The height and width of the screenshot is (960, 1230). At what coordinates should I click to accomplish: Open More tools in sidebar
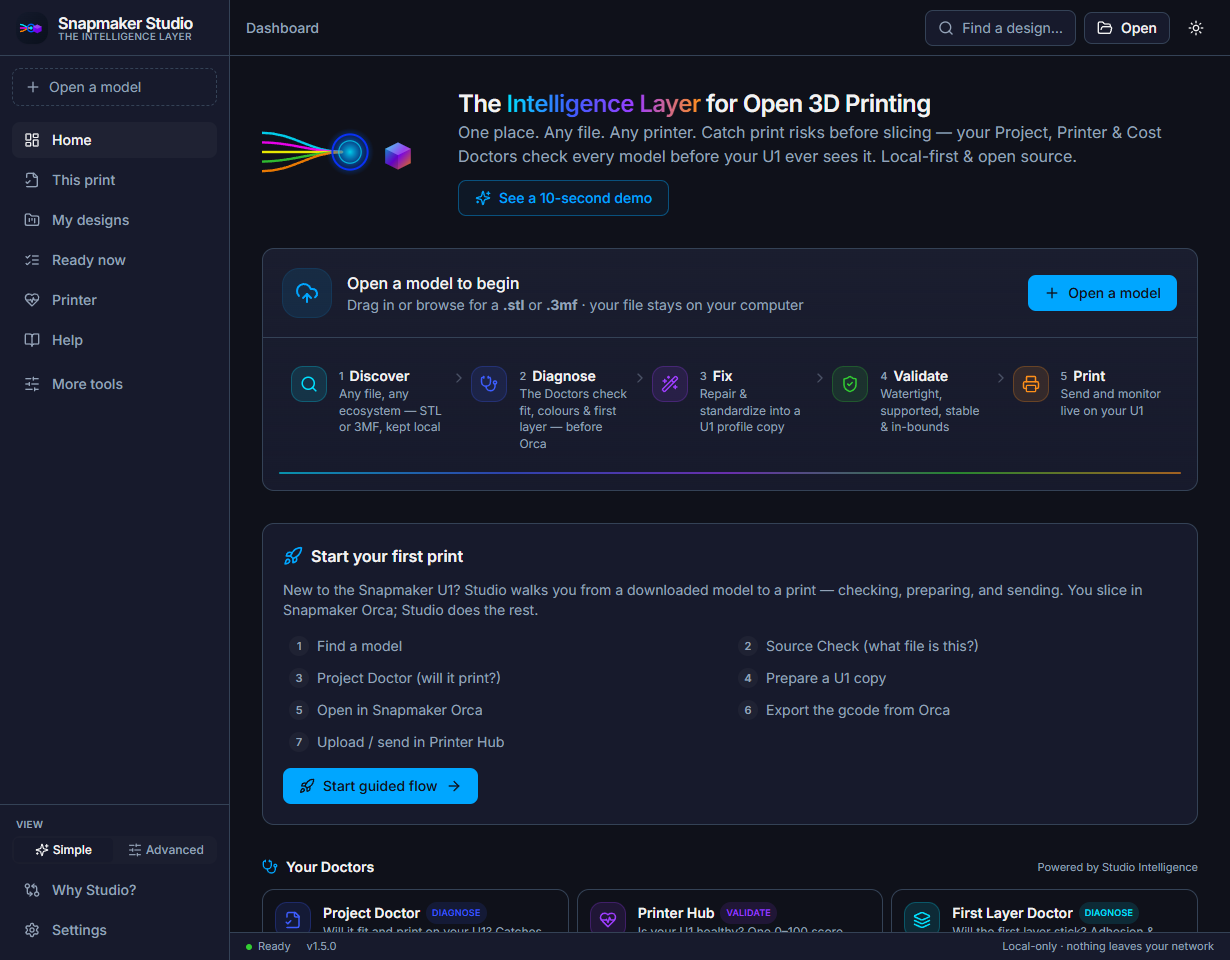(x=114, y=384)
